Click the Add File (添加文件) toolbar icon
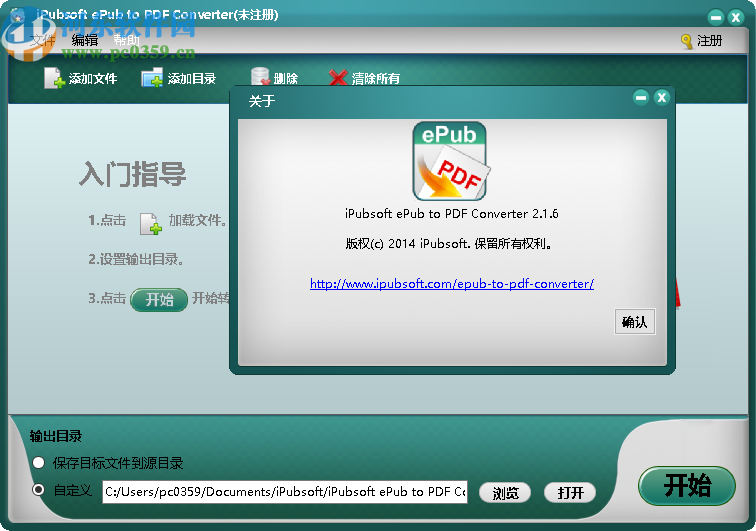Viewport: 756px width, 531px height. 54,78
